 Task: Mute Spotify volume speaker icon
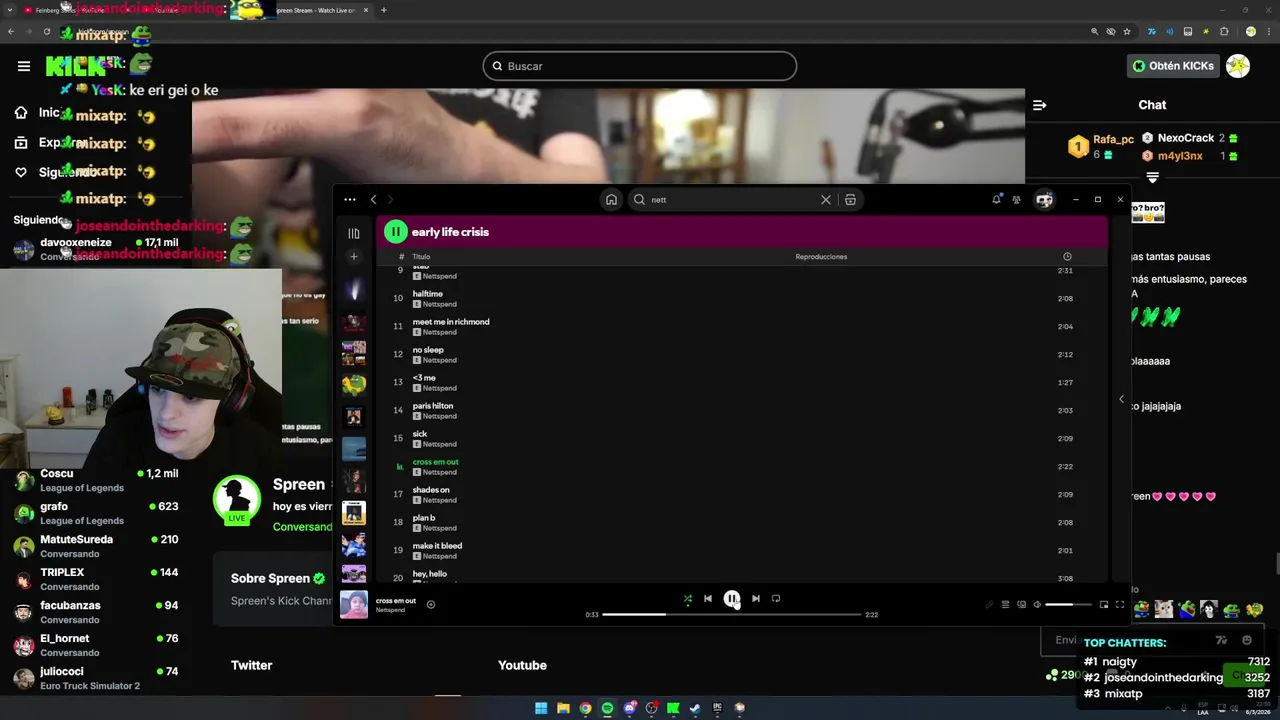1037,604
